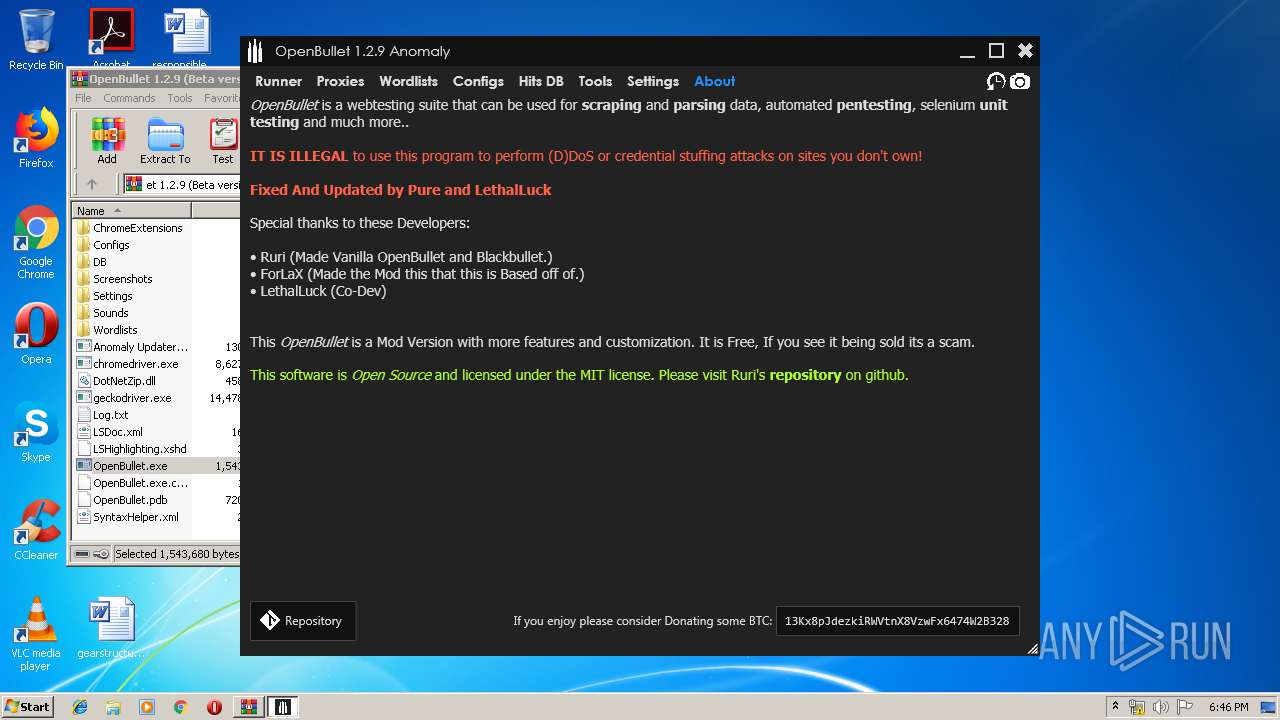This screenshot has width=1280, height=720.
Task: Open gearstructu... Word document on desktop
Action: pos(111,629)
